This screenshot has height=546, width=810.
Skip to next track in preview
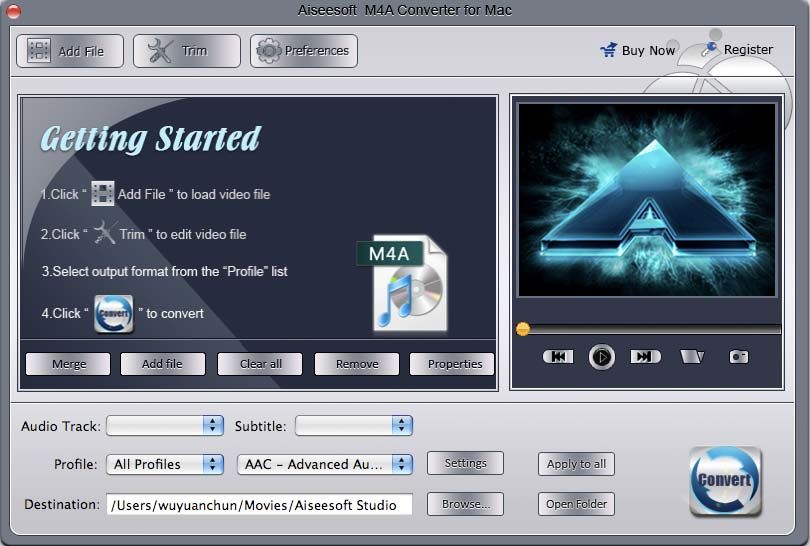click(x=645, y=356)
